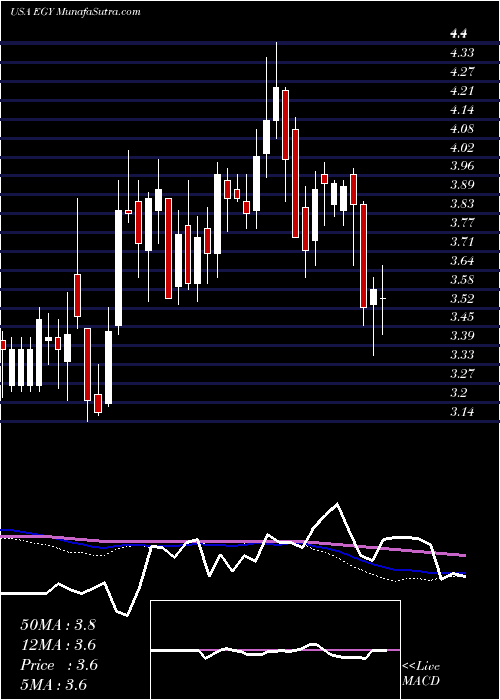
Task: Click the 3.96 price axis label
Action: click(462, 166)
